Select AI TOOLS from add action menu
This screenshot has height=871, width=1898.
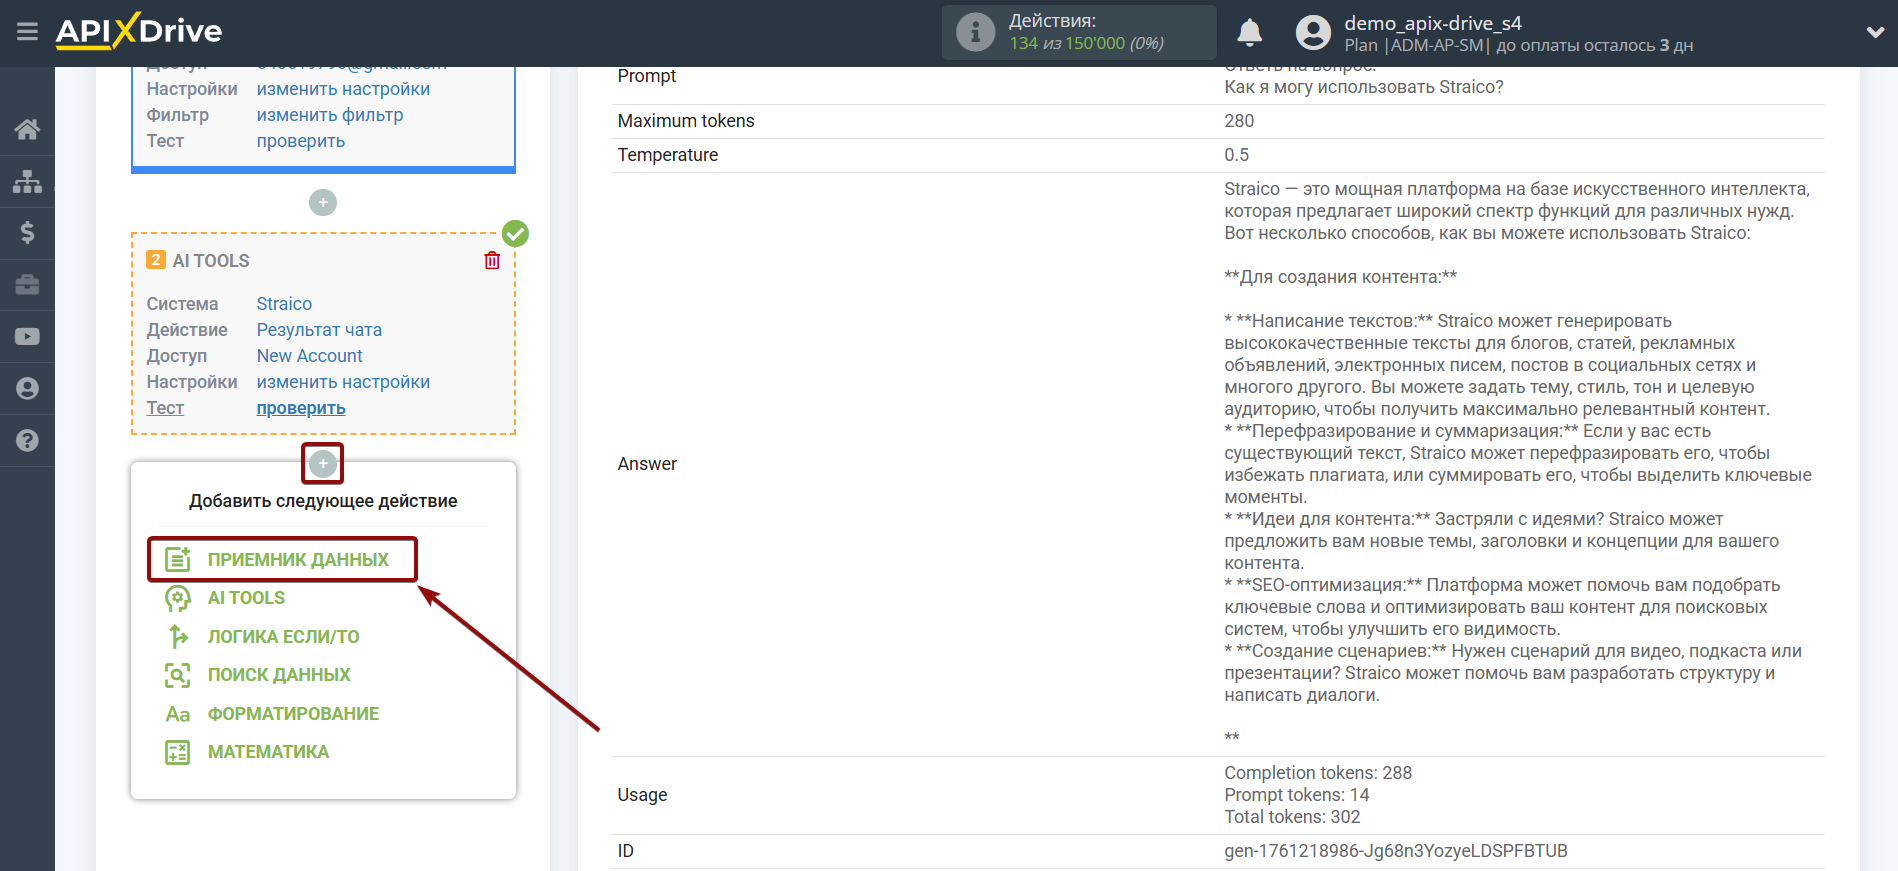(x=246, y=598)
